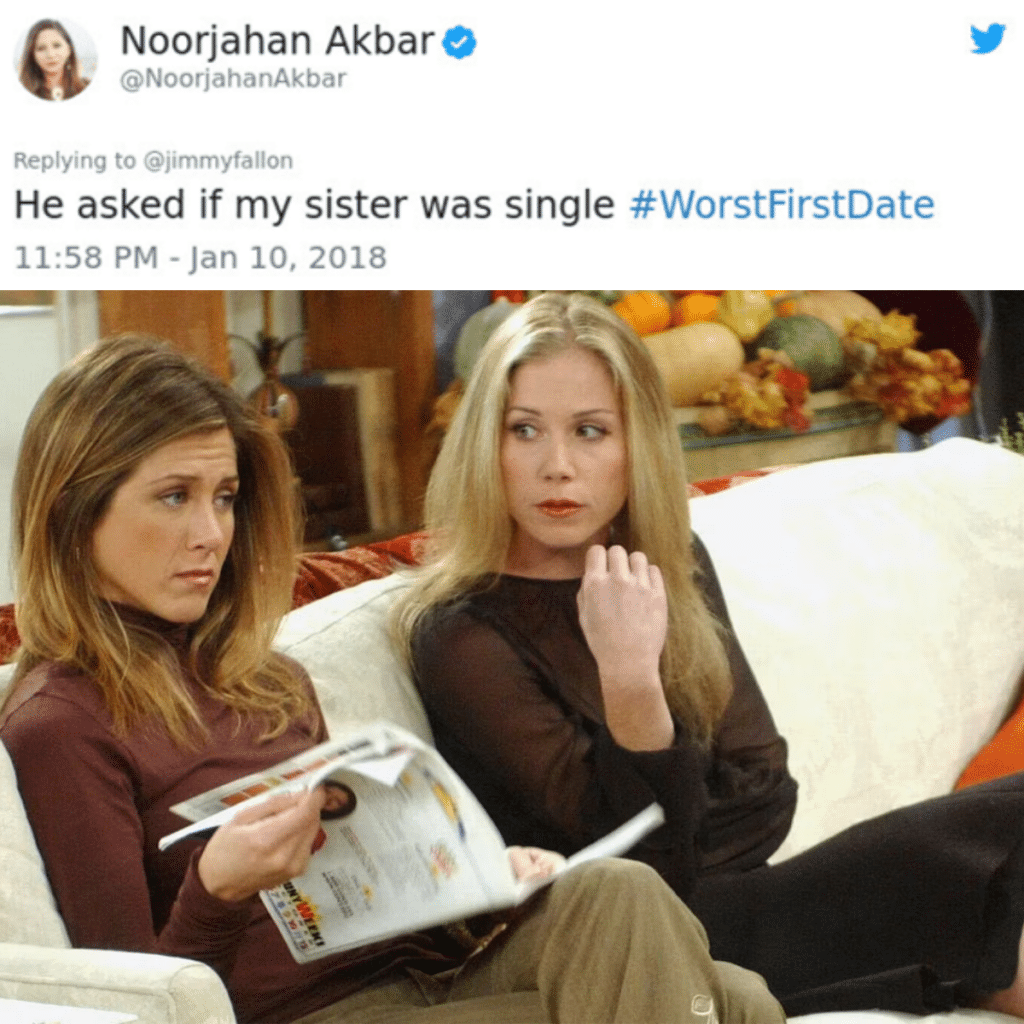
Task: Follow the #WorstFirstDate hashtag
Action: point(782,205)
